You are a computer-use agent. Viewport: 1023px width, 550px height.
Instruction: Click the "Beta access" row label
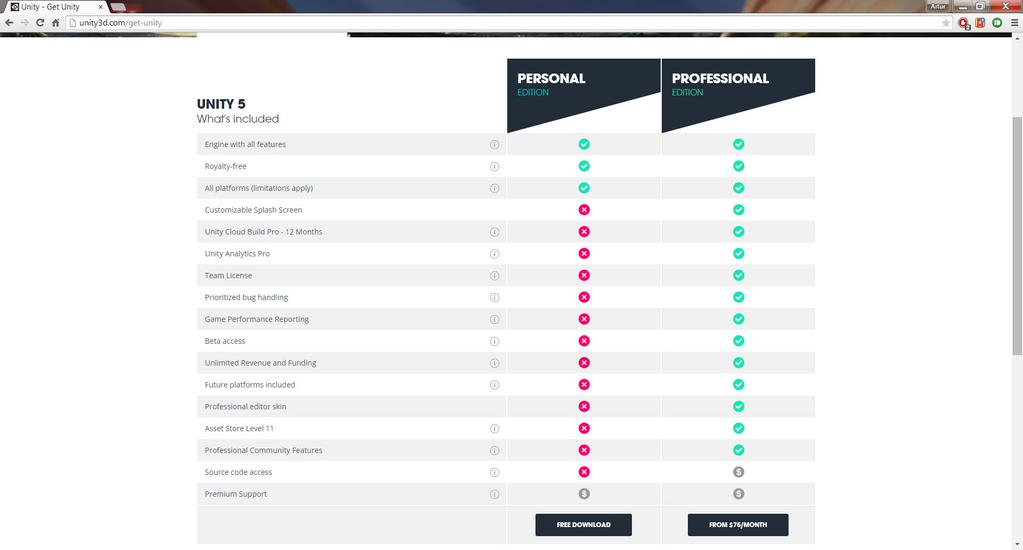tap(225, 341)
